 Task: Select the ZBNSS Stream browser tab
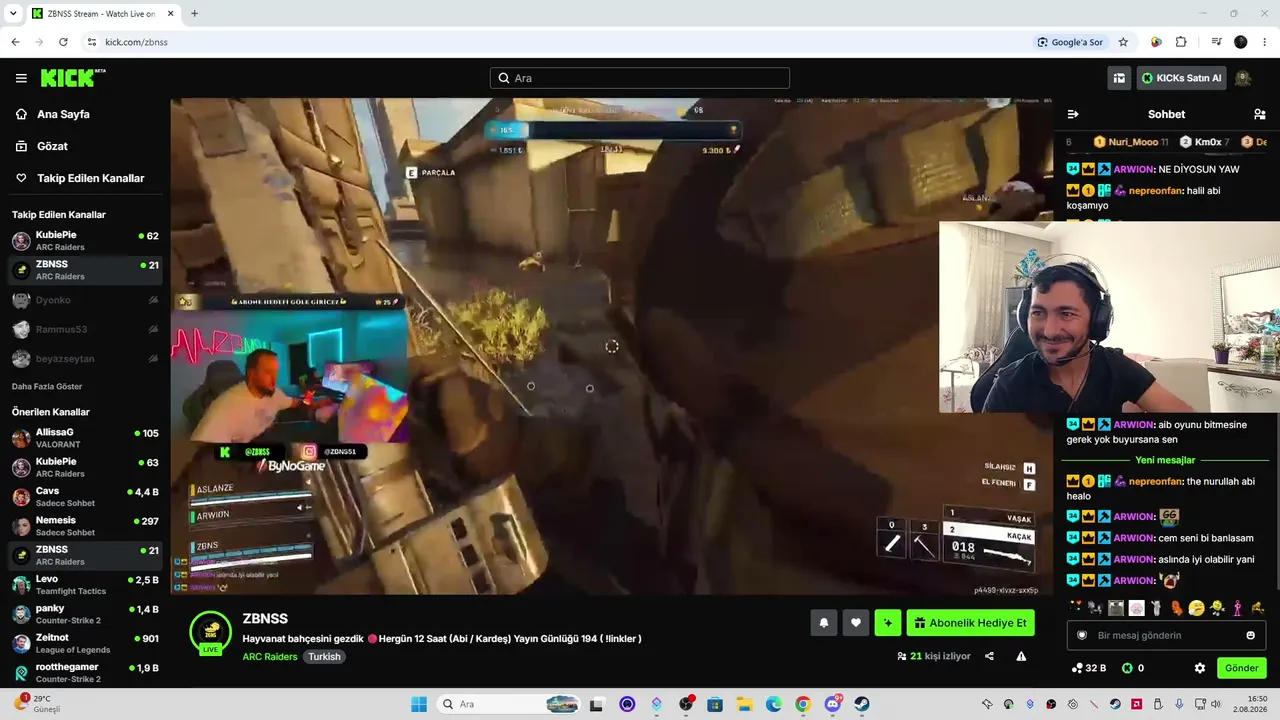click(x=103, y=14)
